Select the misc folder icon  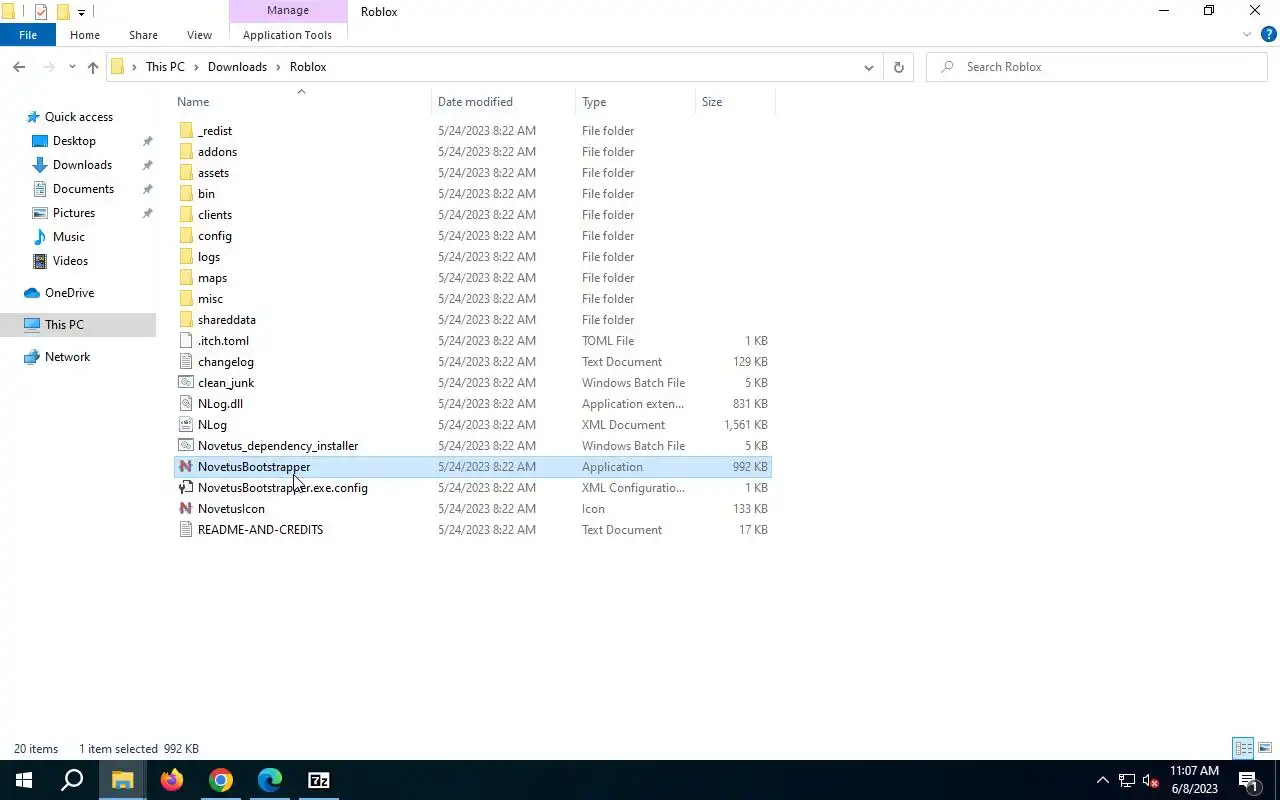click(x=186, y=299)
